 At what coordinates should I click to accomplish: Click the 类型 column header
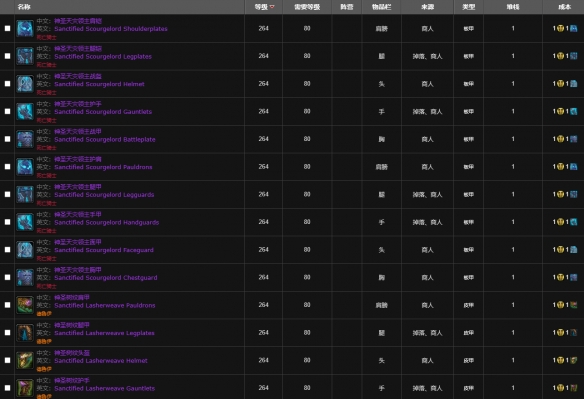pos(469,7)
